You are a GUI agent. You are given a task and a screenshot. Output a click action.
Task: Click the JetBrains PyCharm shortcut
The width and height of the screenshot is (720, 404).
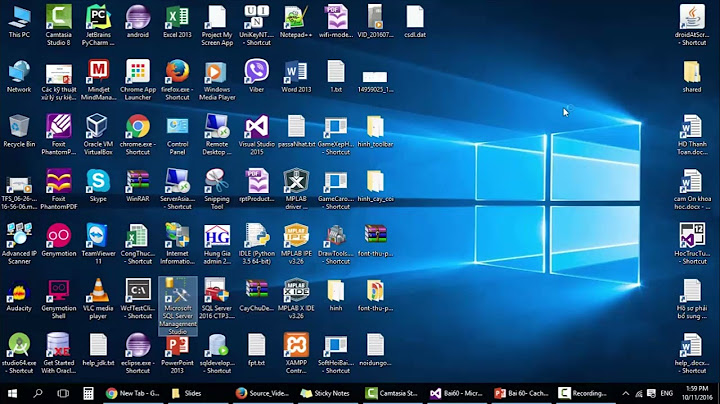tap(98, 24)
